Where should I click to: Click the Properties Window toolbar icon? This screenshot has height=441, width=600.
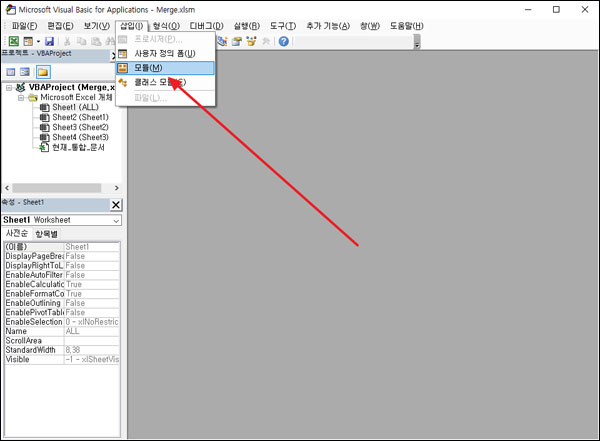[237, 41]
